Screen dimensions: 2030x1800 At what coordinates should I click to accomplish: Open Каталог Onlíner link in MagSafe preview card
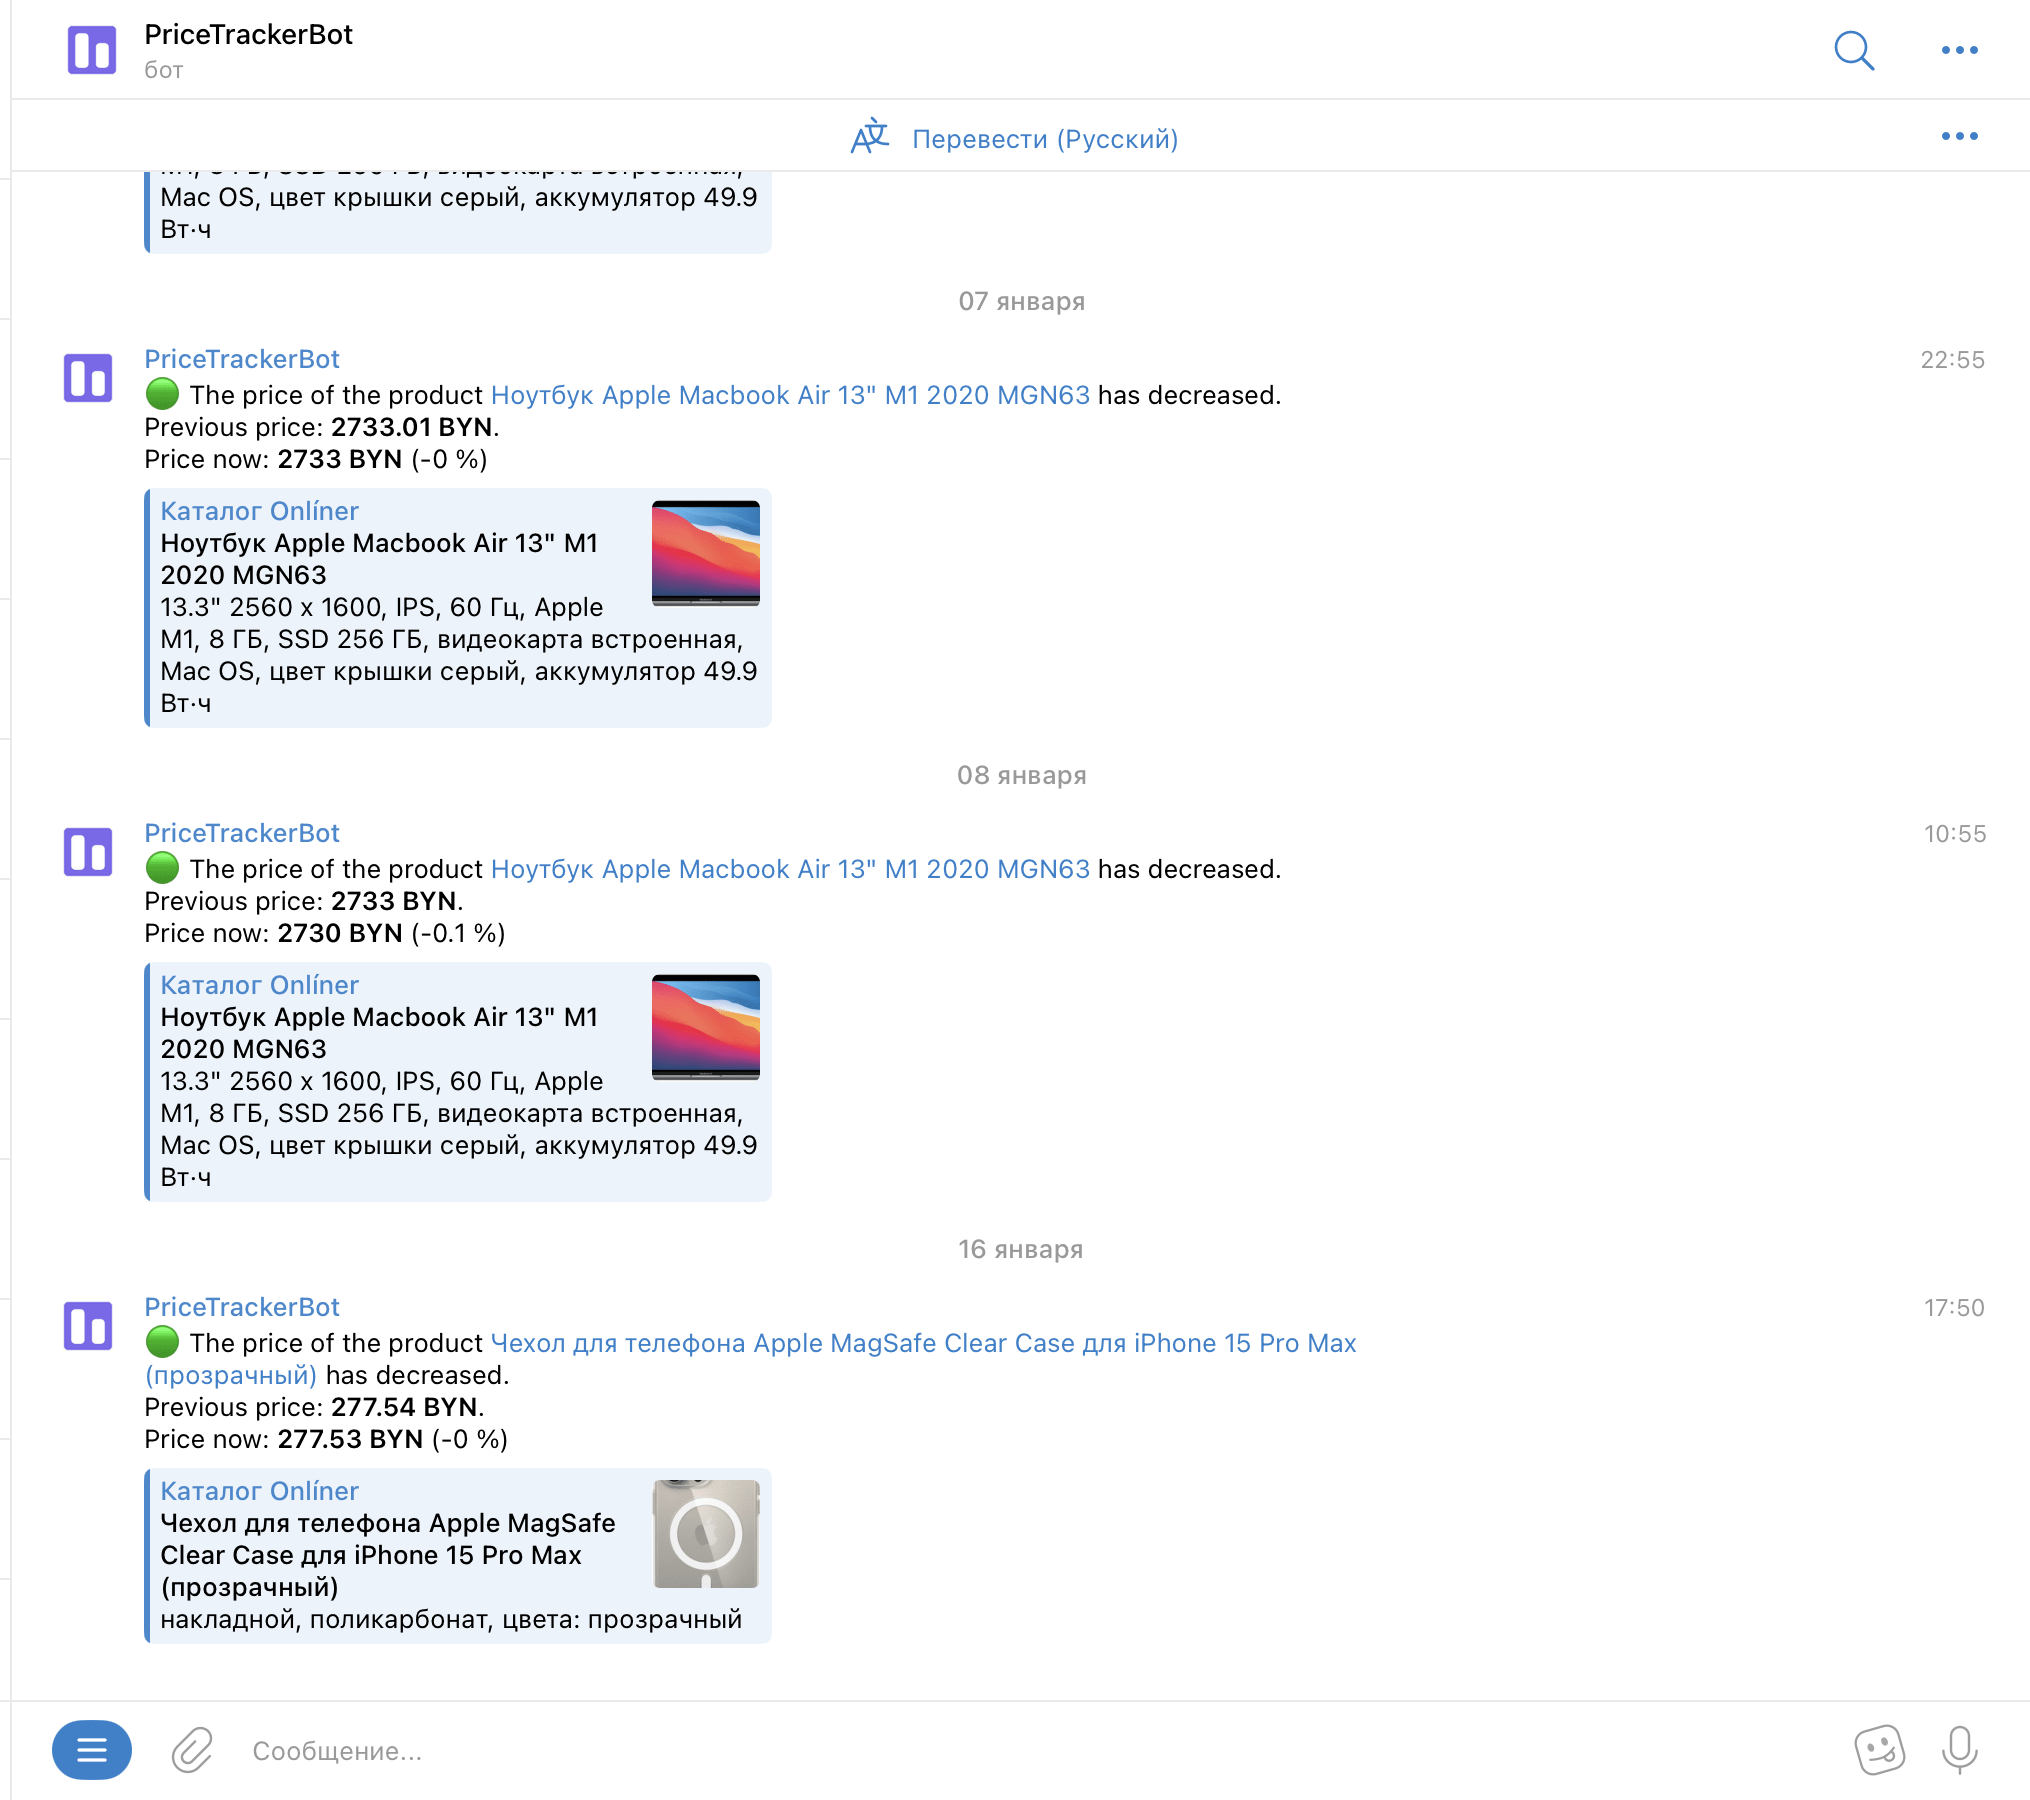coord(259,1491)
